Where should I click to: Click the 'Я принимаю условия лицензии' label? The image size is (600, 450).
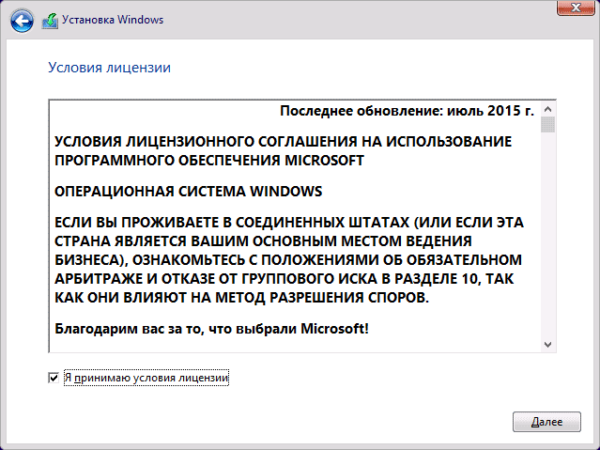[146, 378]
